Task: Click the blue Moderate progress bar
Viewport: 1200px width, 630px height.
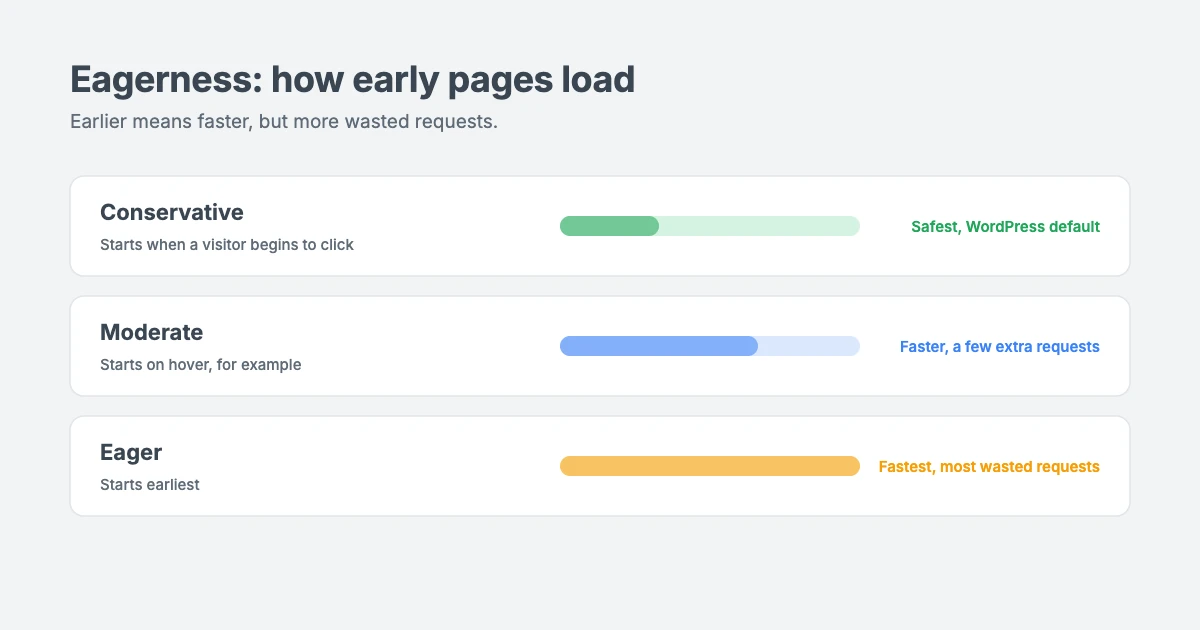Action: [x=710, y=346]
